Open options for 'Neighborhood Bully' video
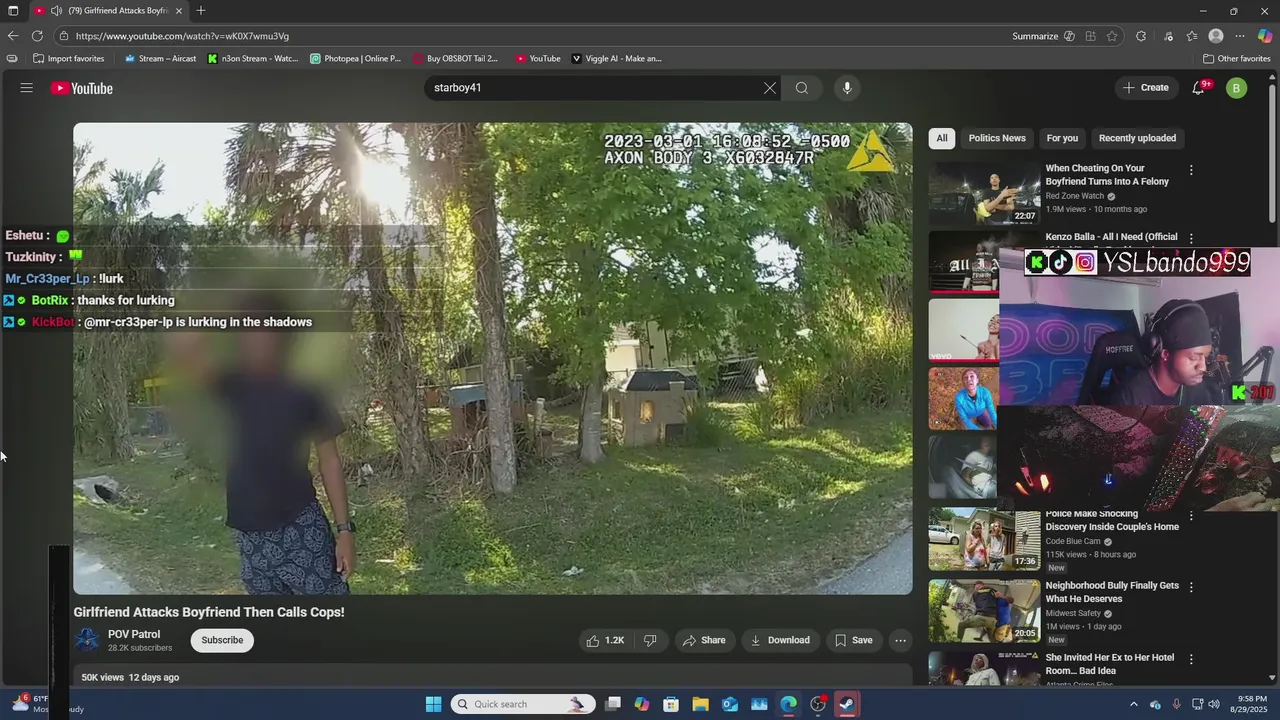Screen dimensions: 1280x720 pyautogui.click(x=1191, y=587)
